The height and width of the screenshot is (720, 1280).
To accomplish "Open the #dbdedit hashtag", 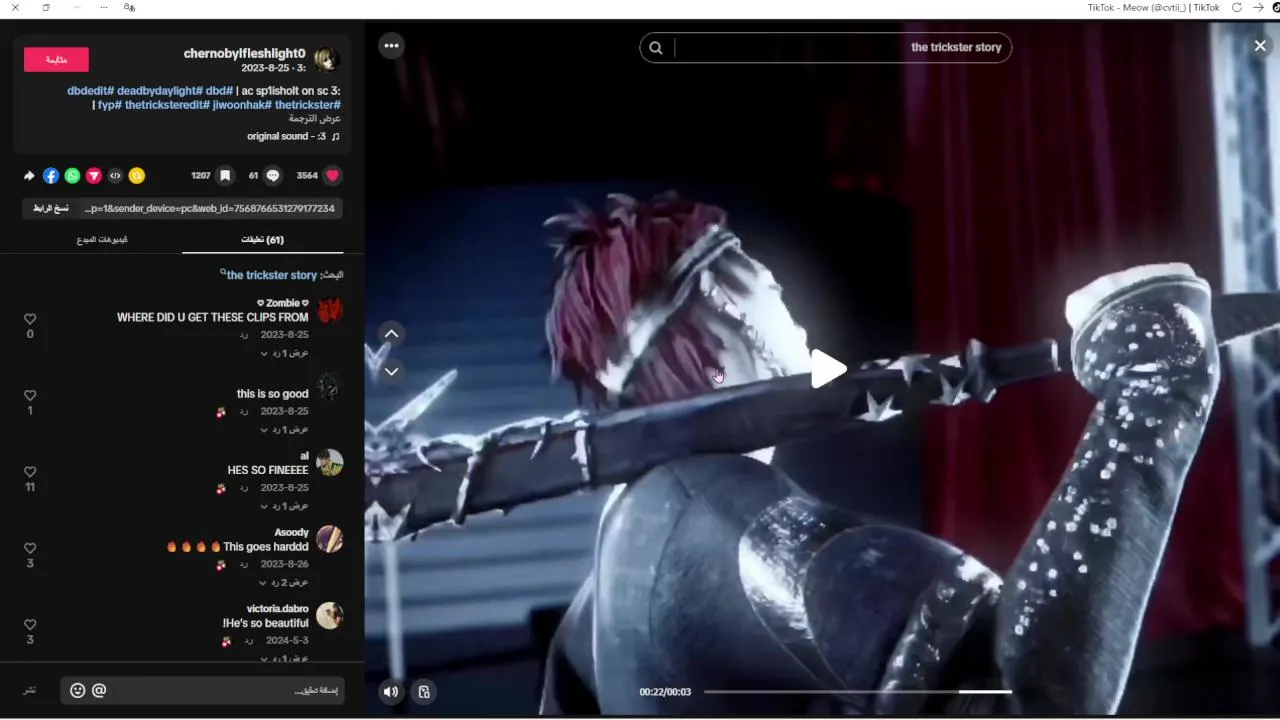I will coord(89,91).
